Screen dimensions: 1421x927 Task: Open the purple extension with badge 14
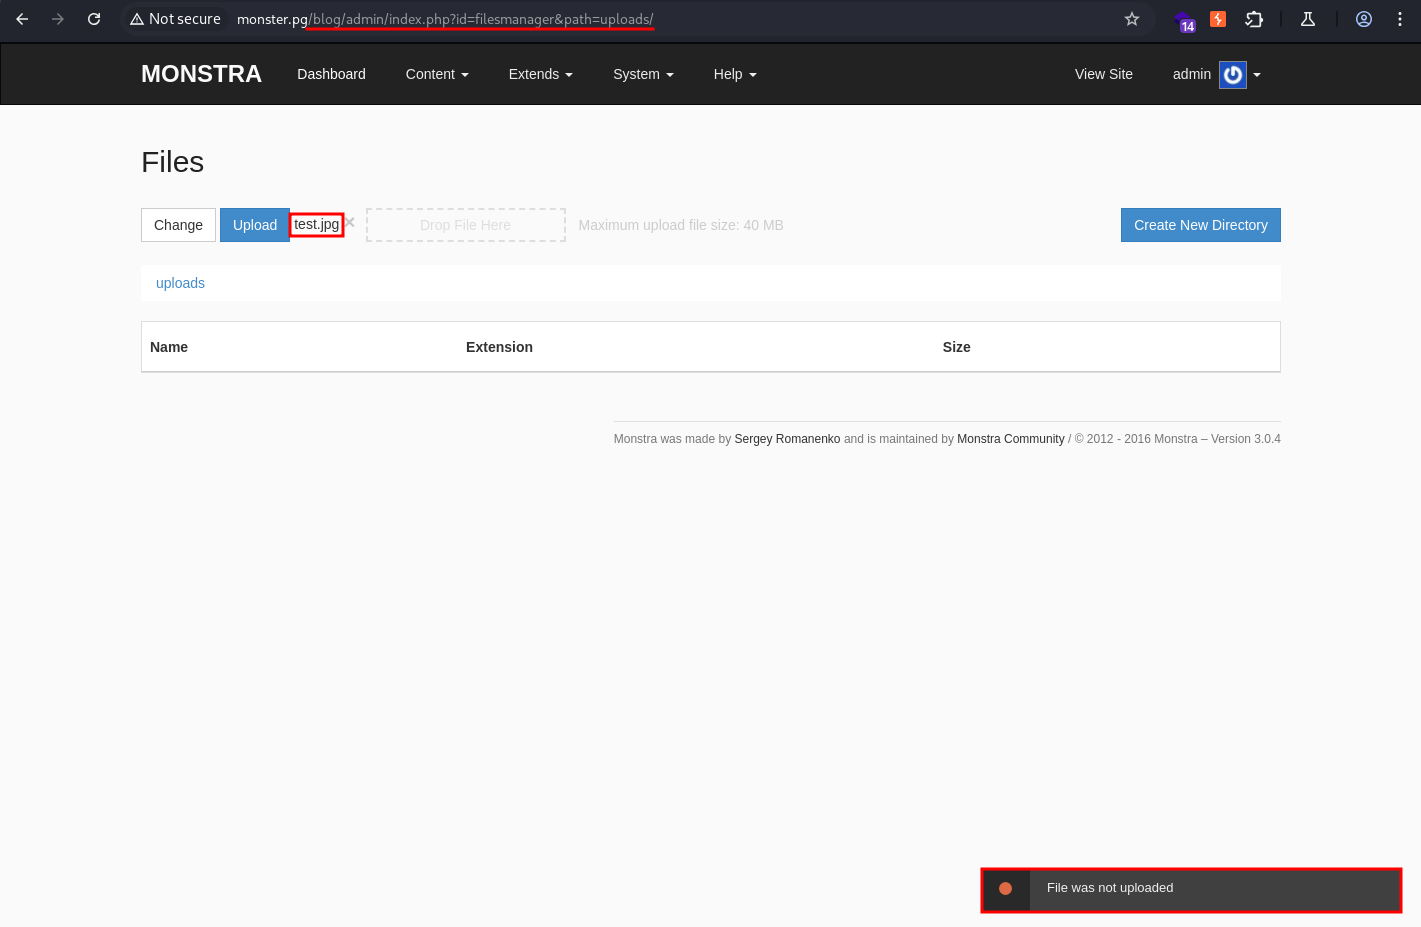point(1185,21)
